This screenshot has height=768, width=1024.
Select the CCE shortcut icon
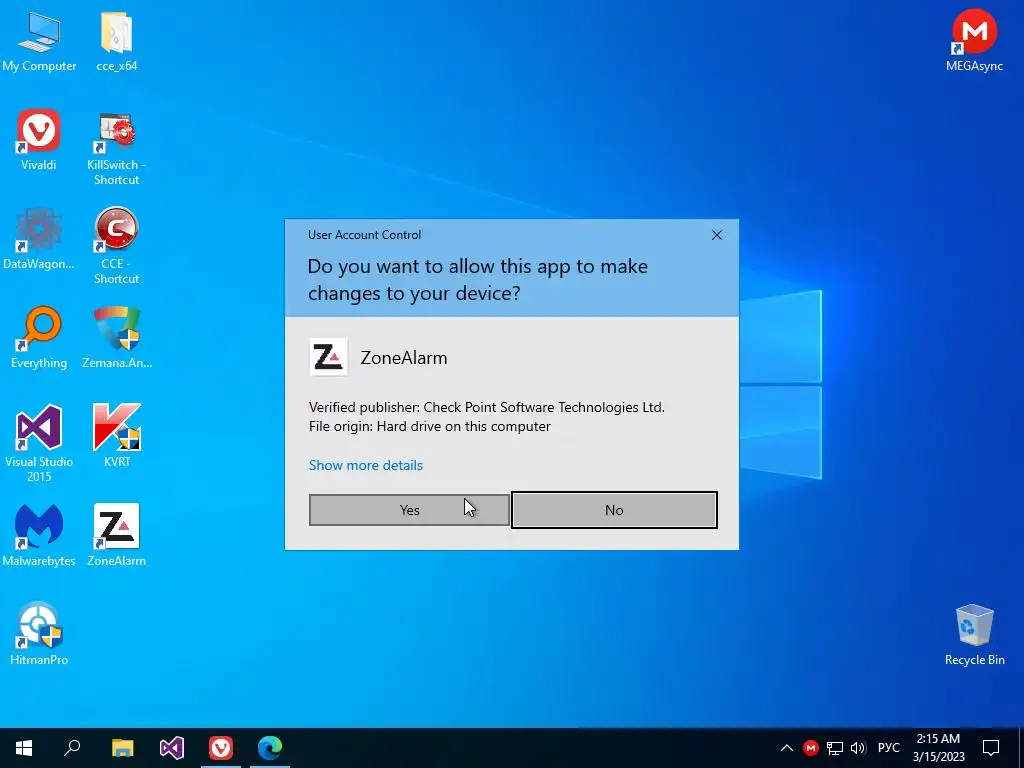click(116, 246)
